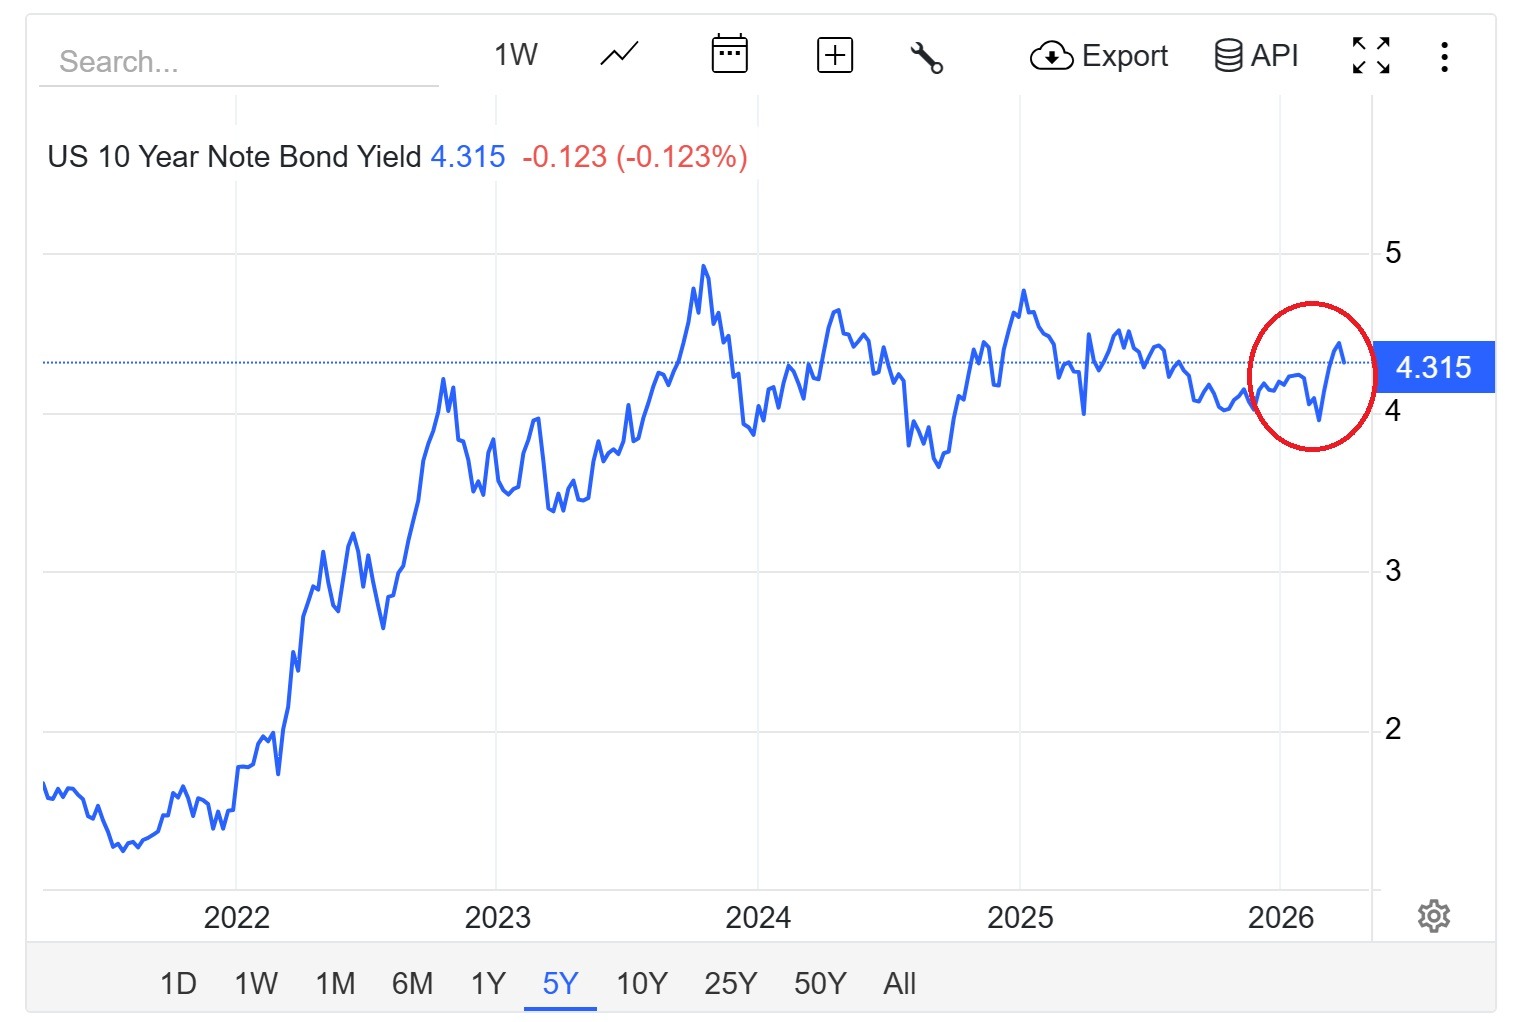Open the chart settings gear

(x=1434, y=915)
